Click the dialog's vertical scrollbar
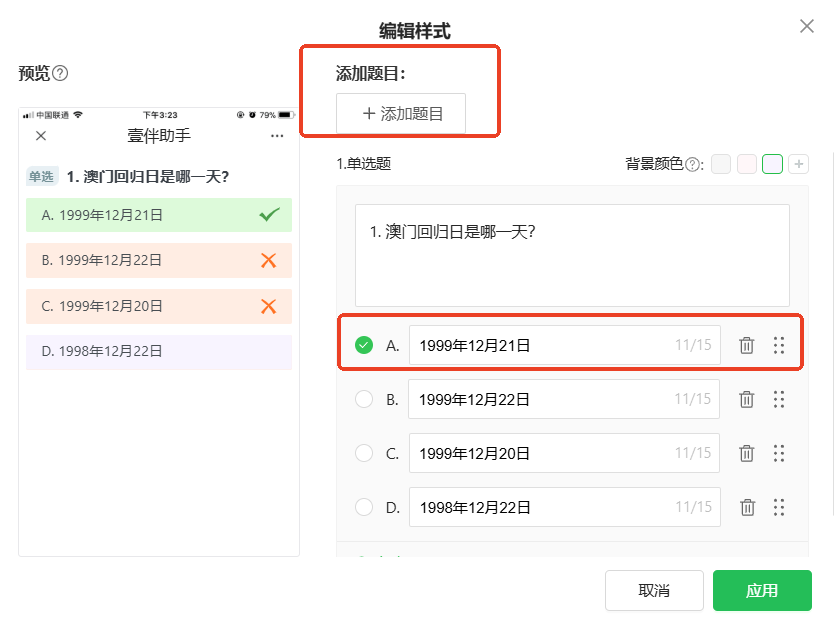 (832, 332)
